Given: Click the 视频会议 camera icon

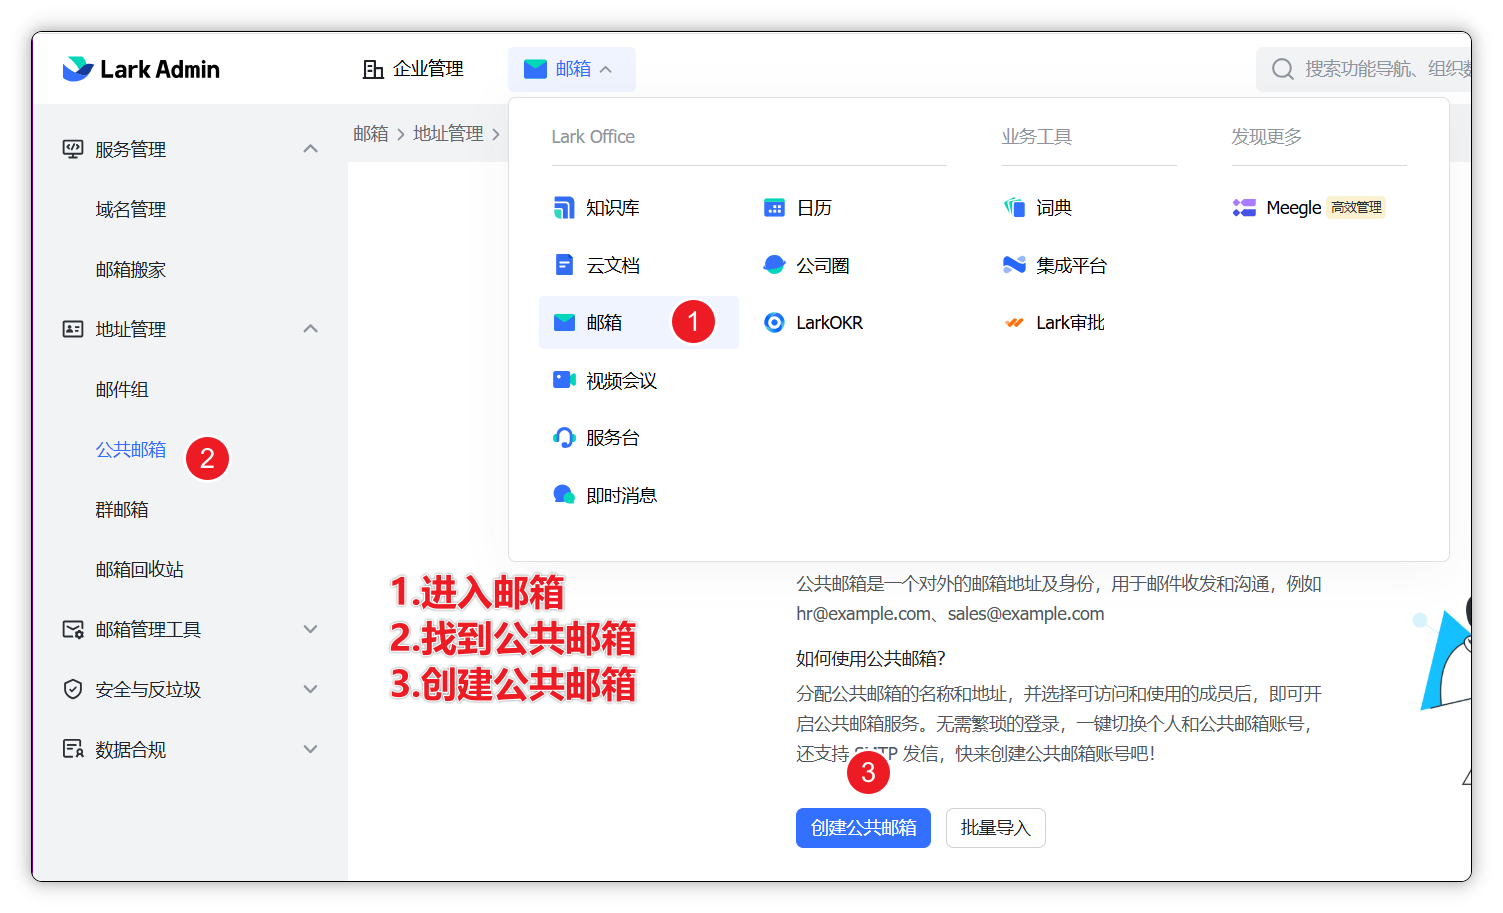Looking at the screenshot, I should click(x=564, y=380).
